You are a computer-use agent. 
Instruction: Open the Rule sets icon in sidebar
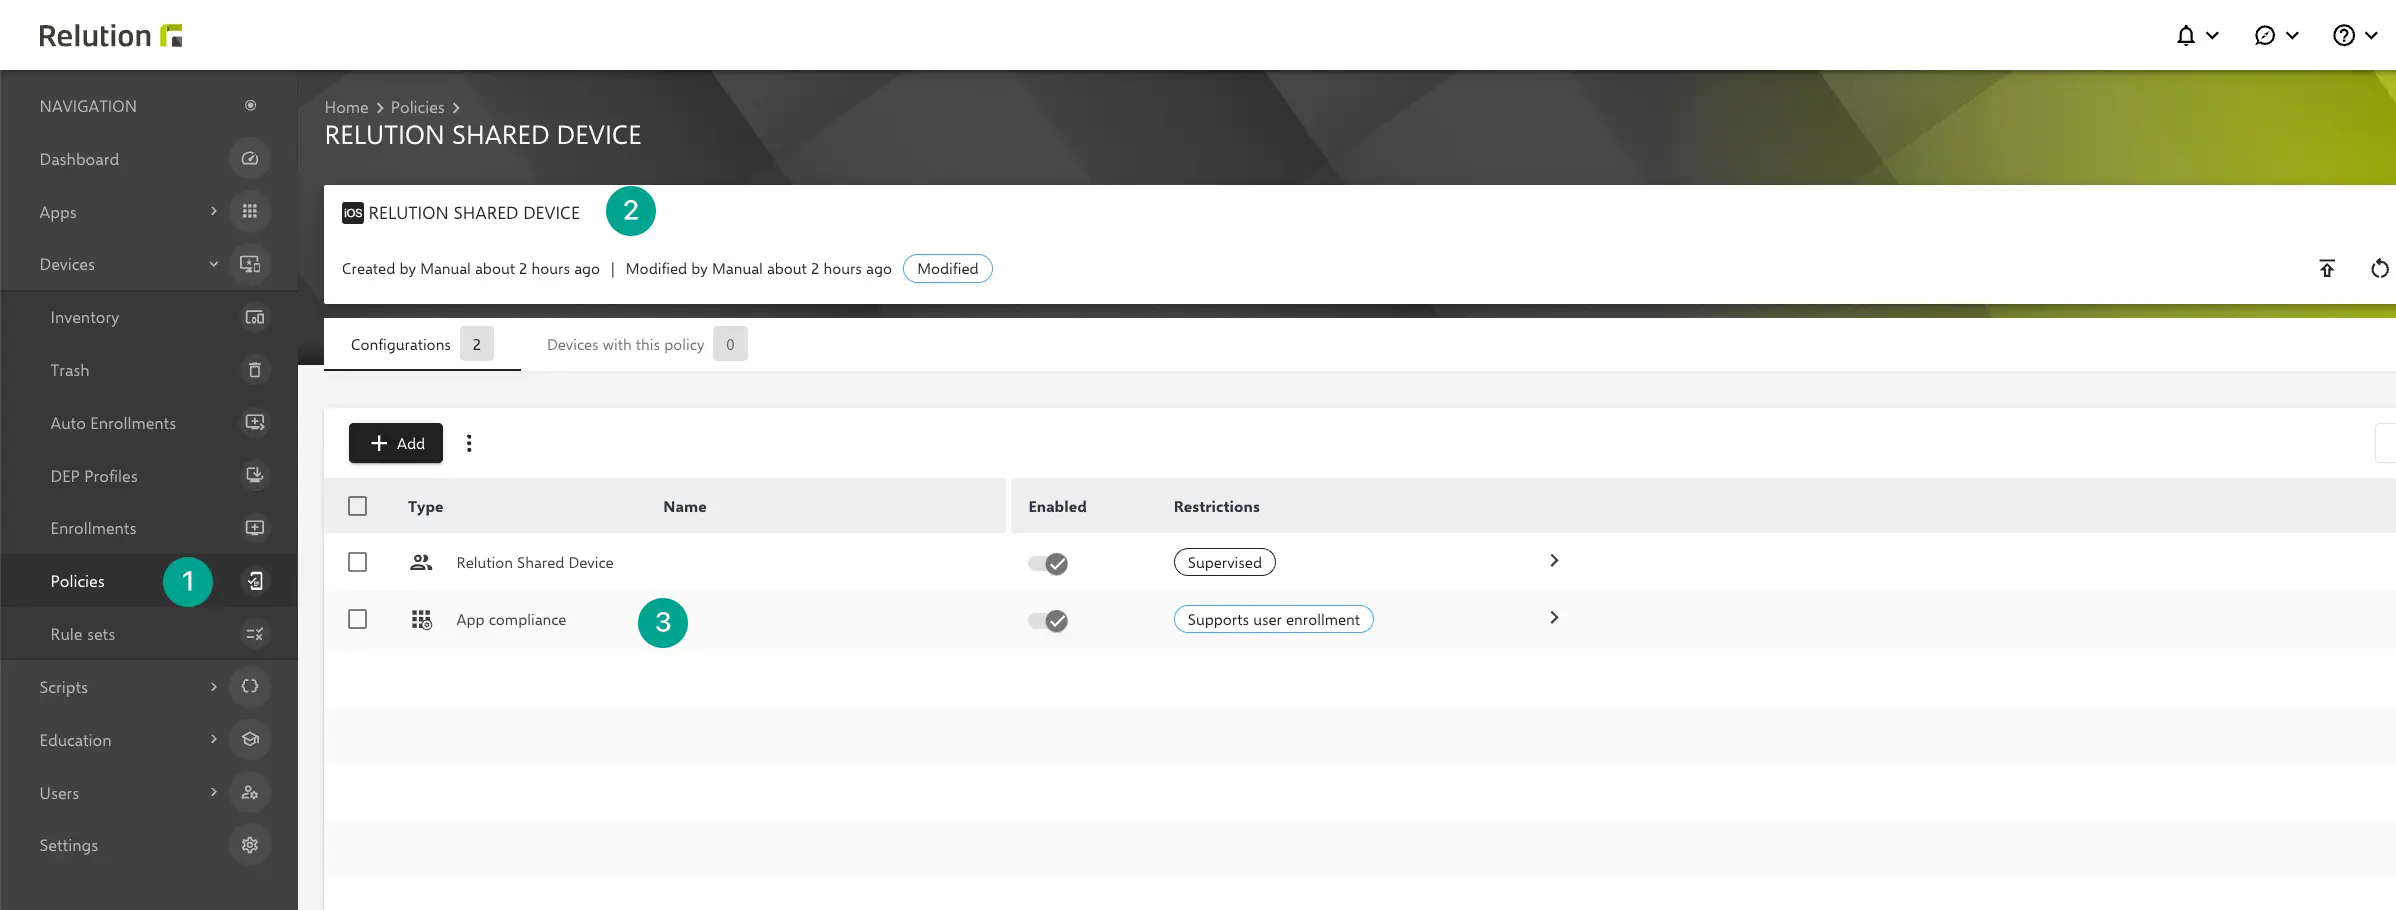point(255,633)
